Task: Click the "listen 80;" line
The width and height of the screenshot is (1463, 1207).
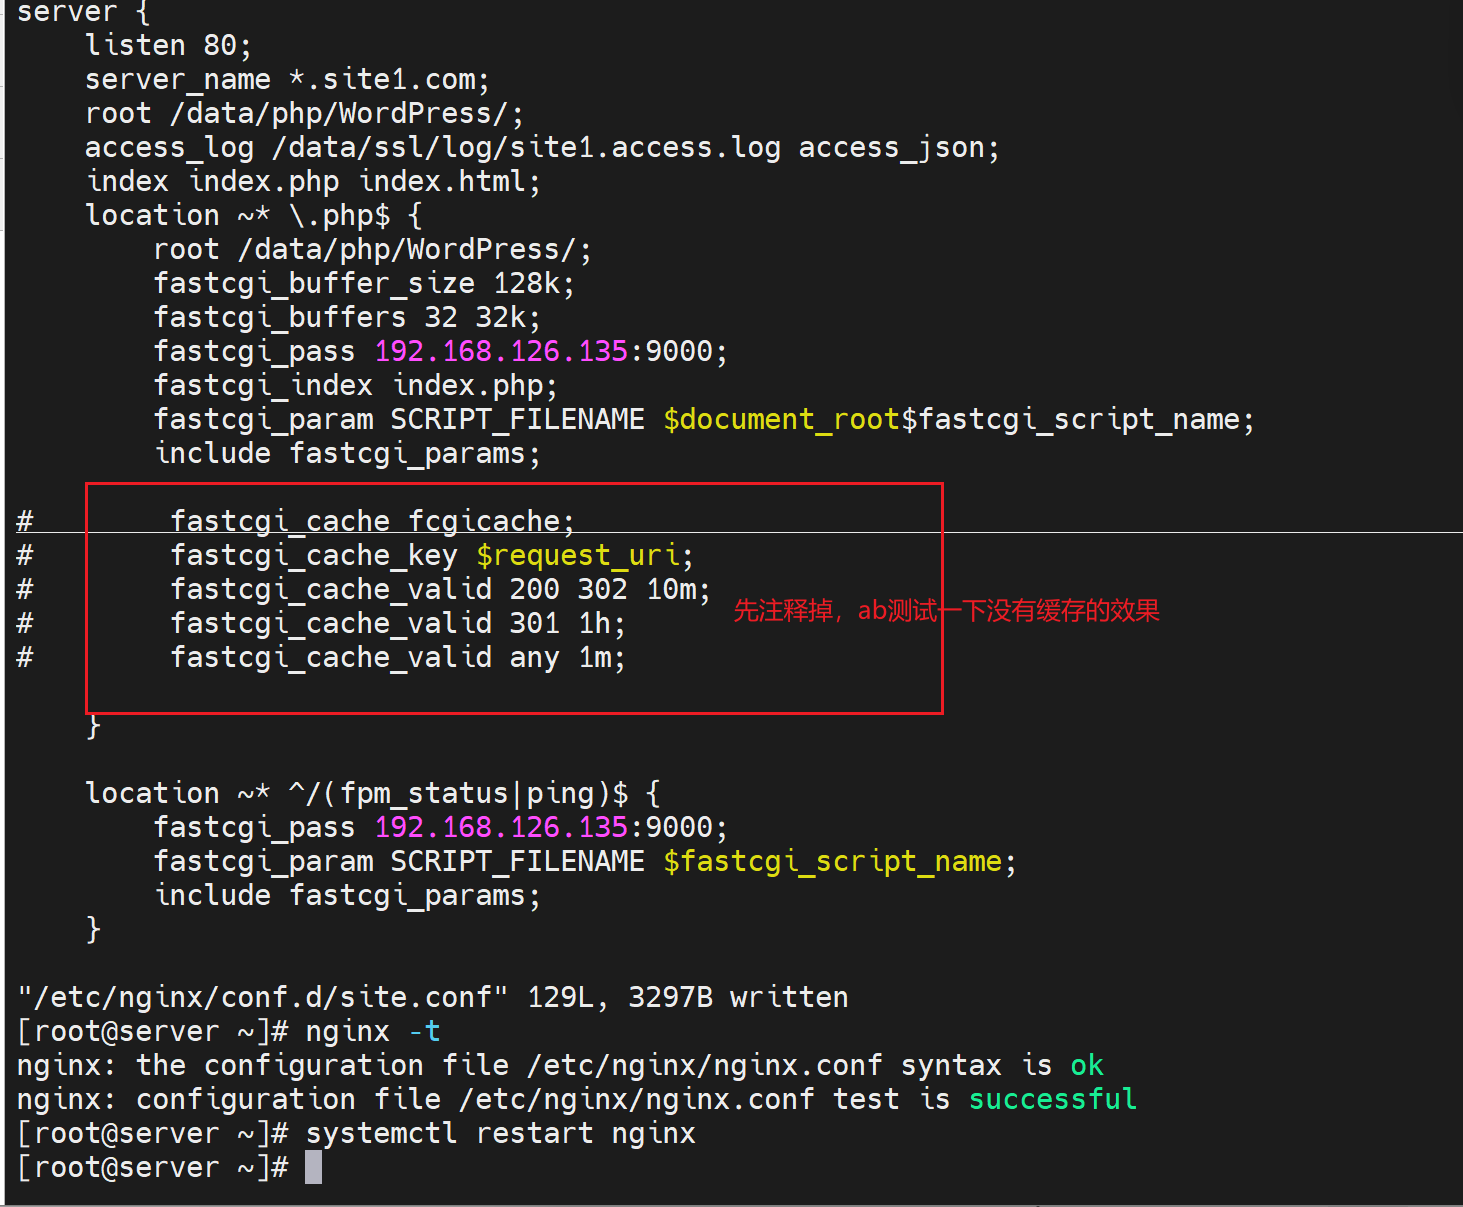Action: [168, 45]
